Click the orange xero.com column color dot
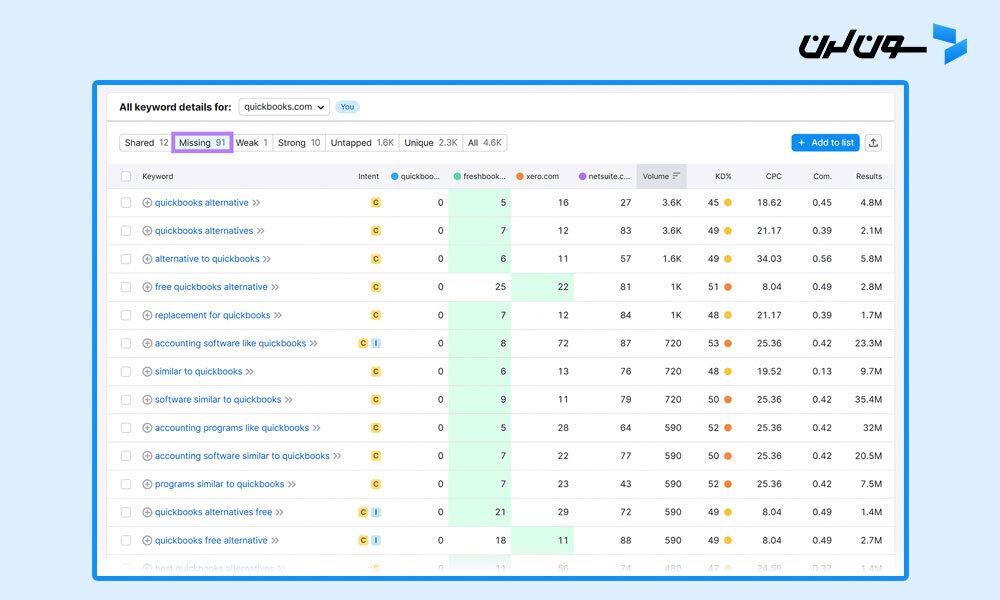This screenshot has height=600, width=1000. (520, 177)
